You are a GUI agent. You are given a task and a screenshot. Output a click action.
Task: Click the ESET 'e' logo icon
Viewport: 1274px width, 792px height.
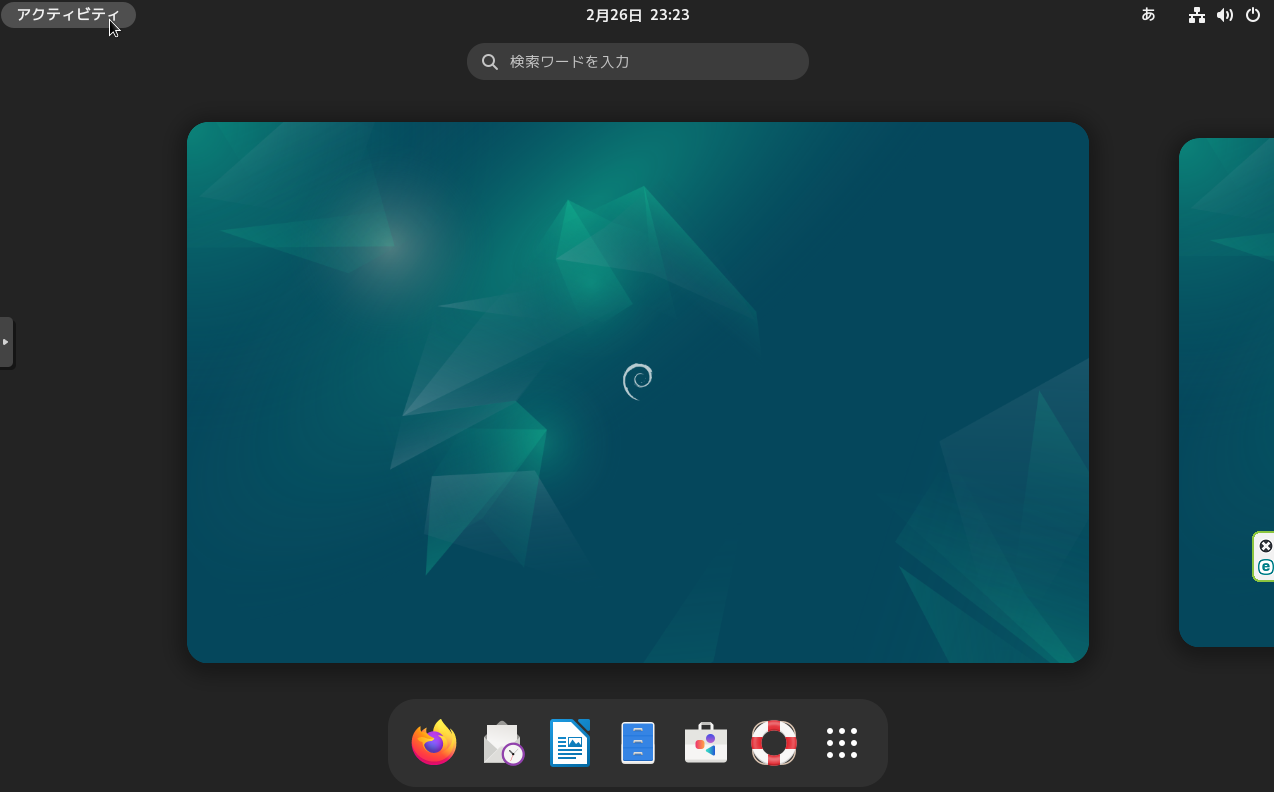(1265, 567)
